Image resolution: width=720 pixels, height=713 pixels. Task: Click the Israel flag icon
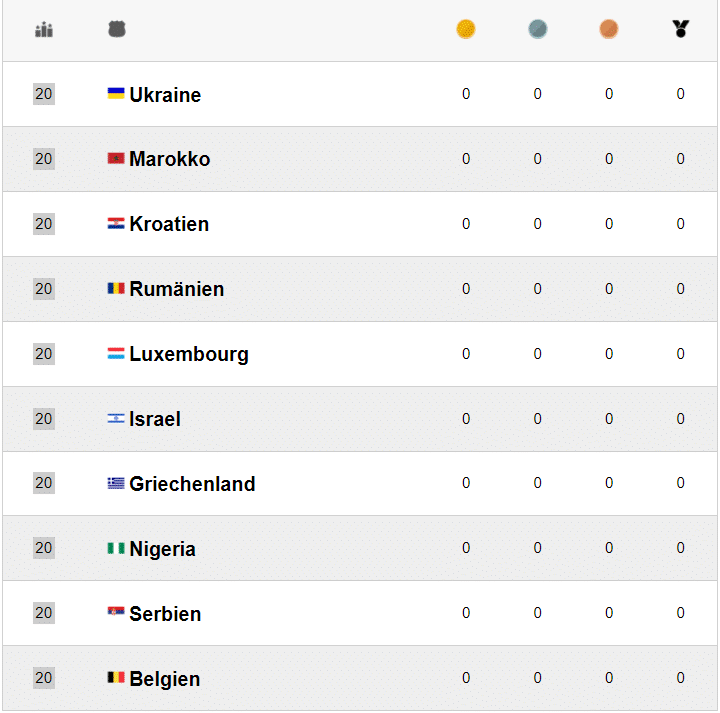point(116,418)
